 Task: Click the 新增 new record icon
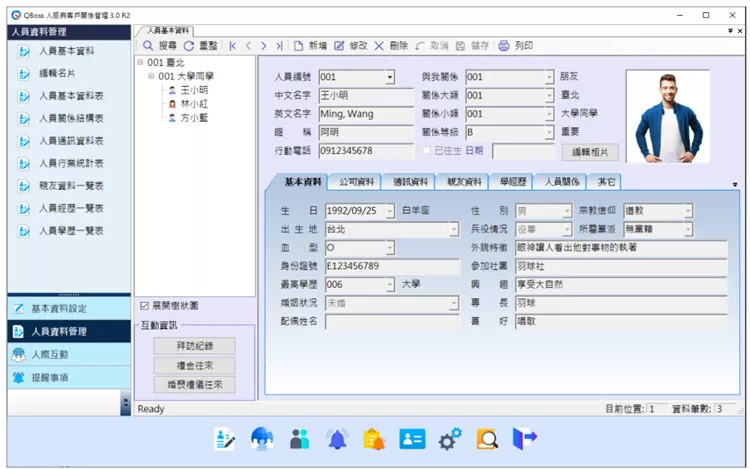tap(298, 46)
